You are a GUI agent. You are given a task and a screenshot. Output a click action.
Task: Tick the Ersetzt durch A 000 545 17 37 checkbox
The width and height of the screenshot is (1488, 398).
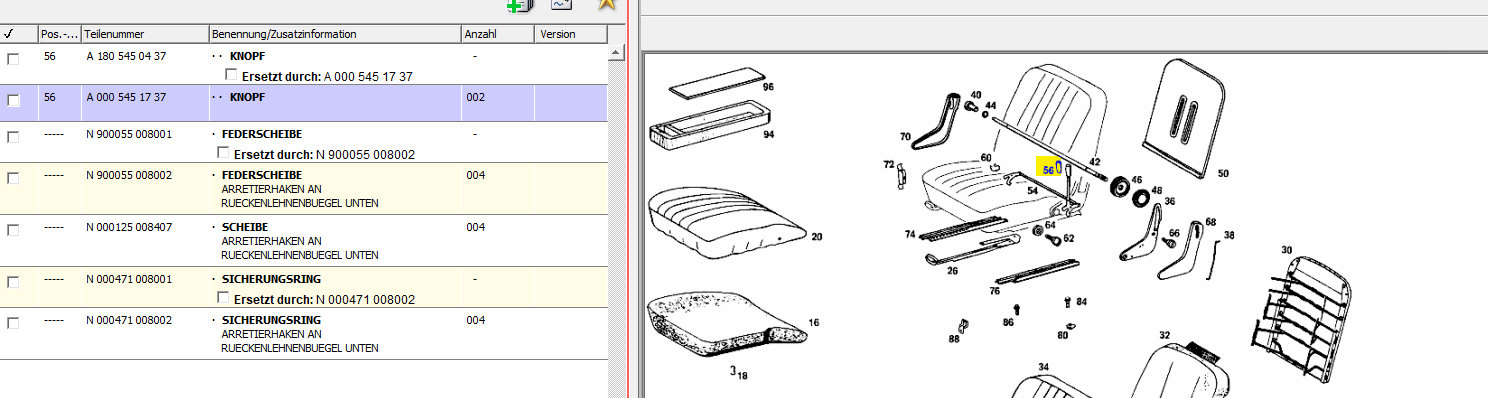[x=231, y=75]
